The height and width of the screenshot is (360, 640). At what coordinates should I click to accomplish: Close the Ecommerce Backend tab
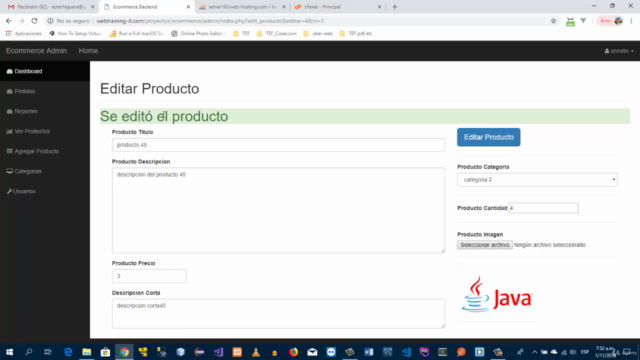tap(188, 7)
